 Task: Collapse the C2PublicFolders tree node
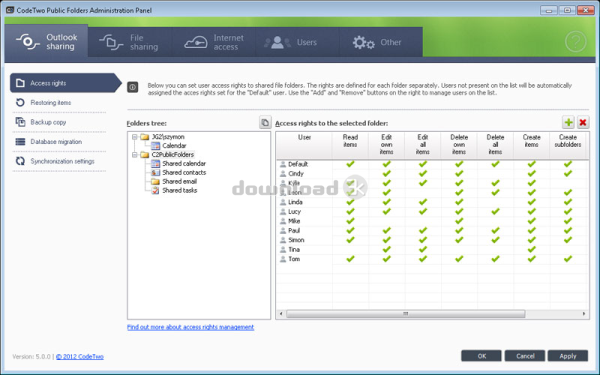(135, 155)
